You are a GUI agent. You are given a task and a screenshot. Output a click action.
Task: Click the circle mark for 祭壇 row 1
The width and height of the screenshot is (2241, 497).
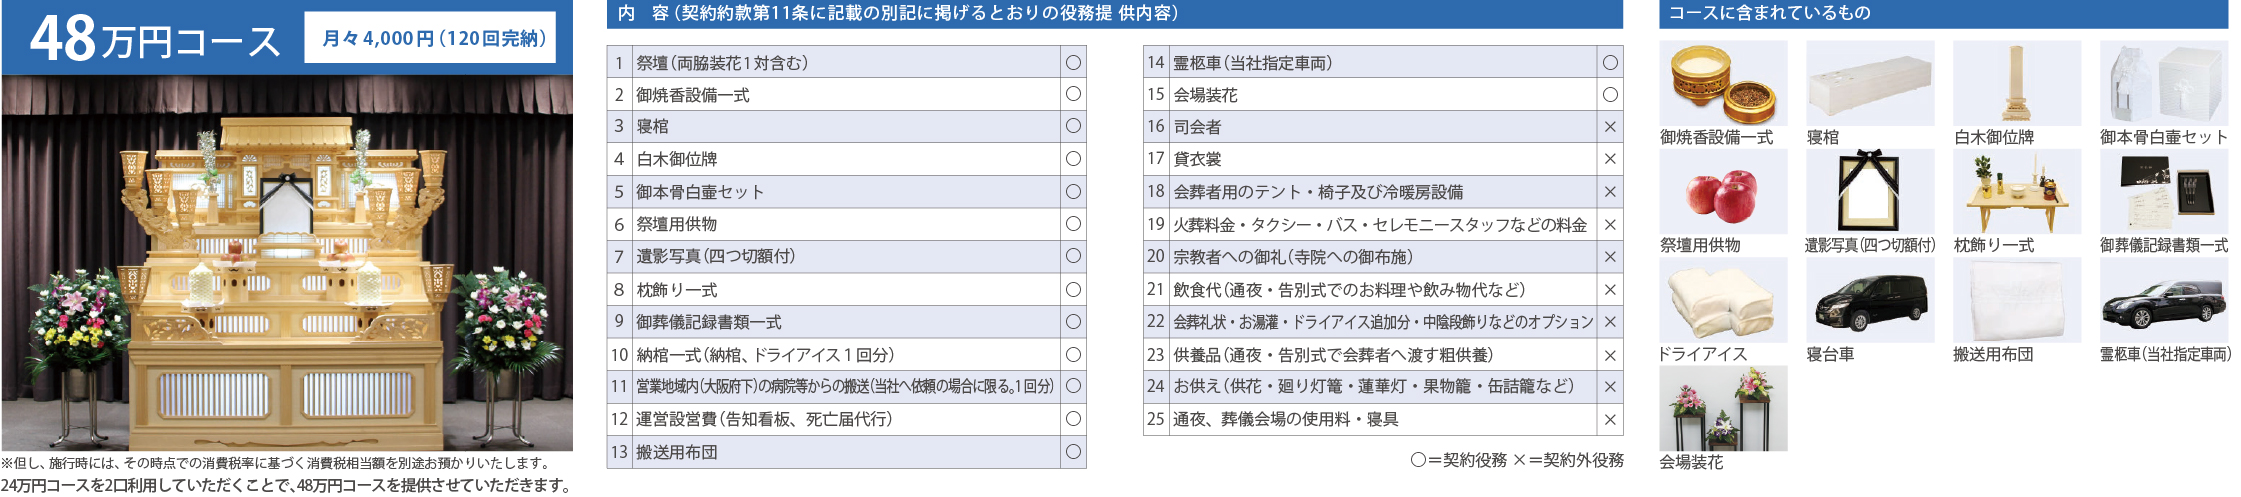tap(1073, 62)
